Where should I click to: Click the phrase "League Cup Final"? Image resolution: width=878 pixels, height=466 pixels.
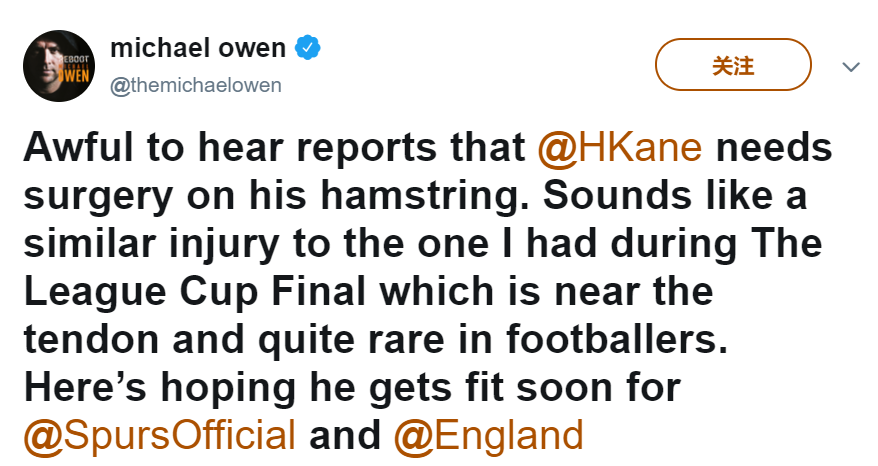pos(195,292)
